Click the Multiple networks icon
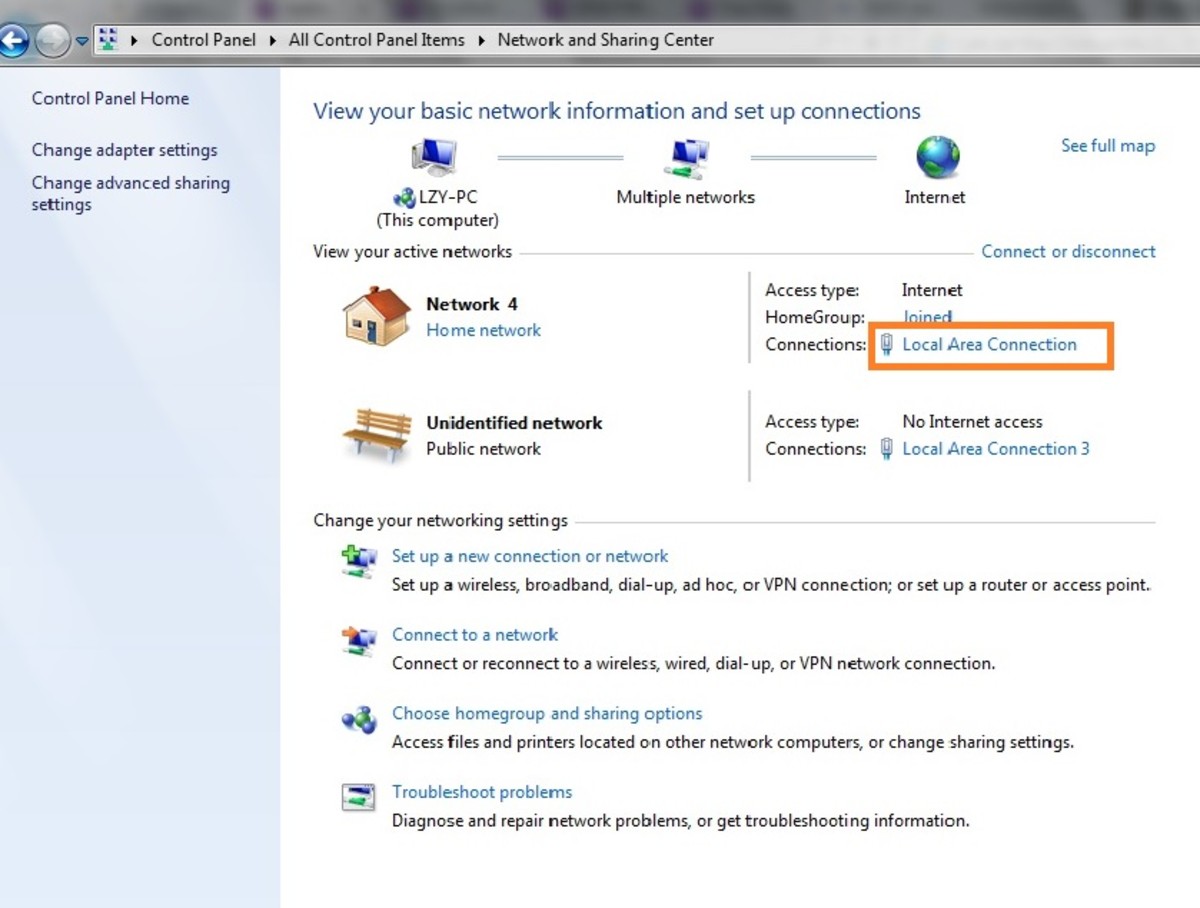The width and height of the screenshot is (1200, 908). [x=685, y=158]
